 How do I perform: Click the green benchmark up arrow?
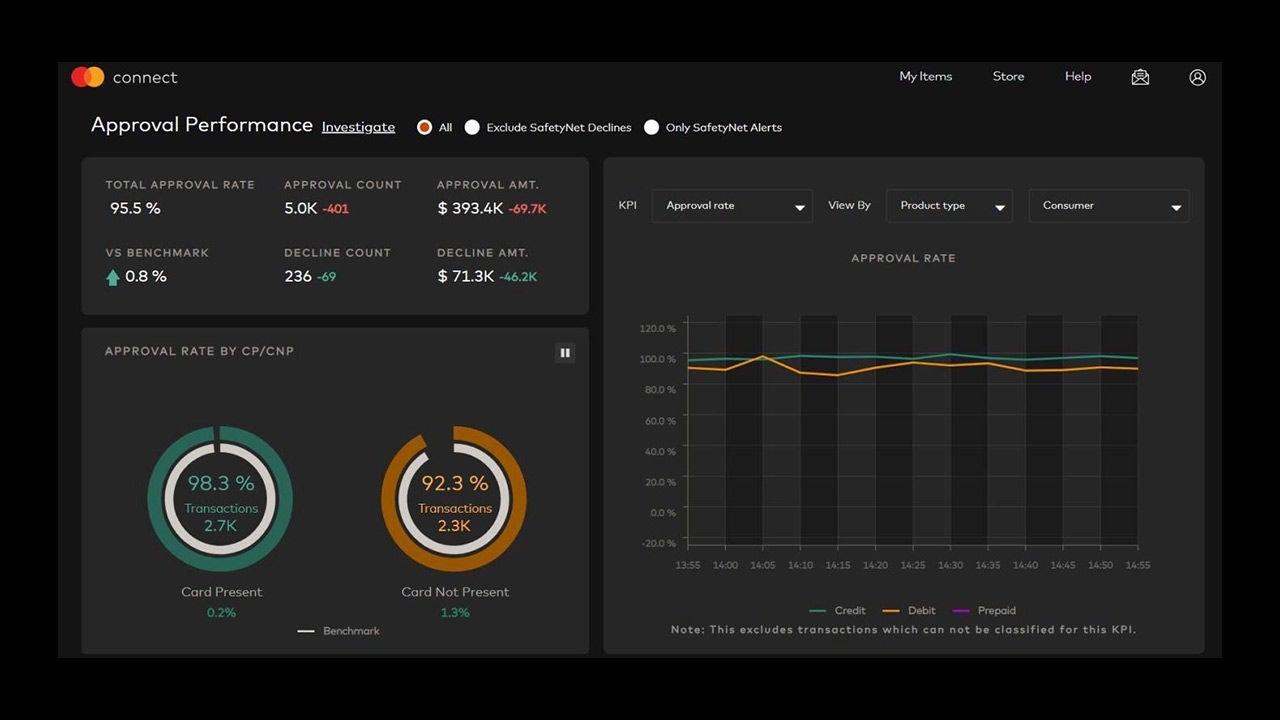tap(113, 277)
